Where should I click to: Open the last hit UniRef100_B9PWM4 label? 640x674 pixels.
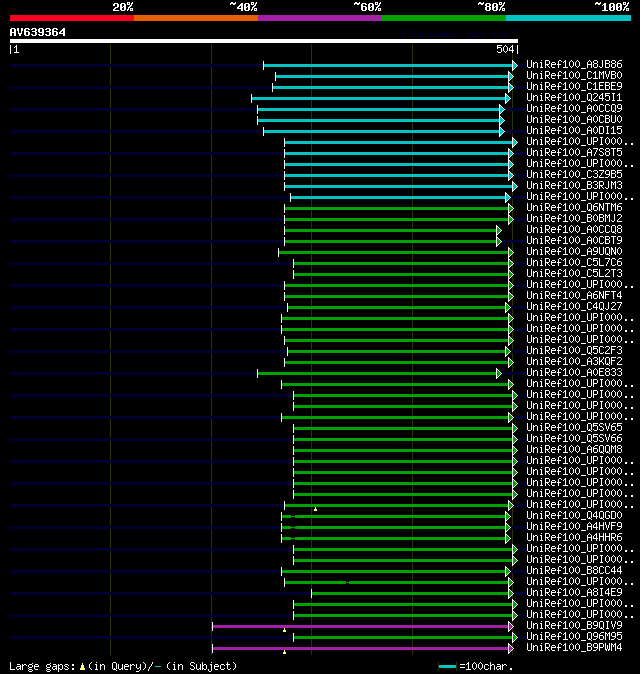click(x=574, y=648)
